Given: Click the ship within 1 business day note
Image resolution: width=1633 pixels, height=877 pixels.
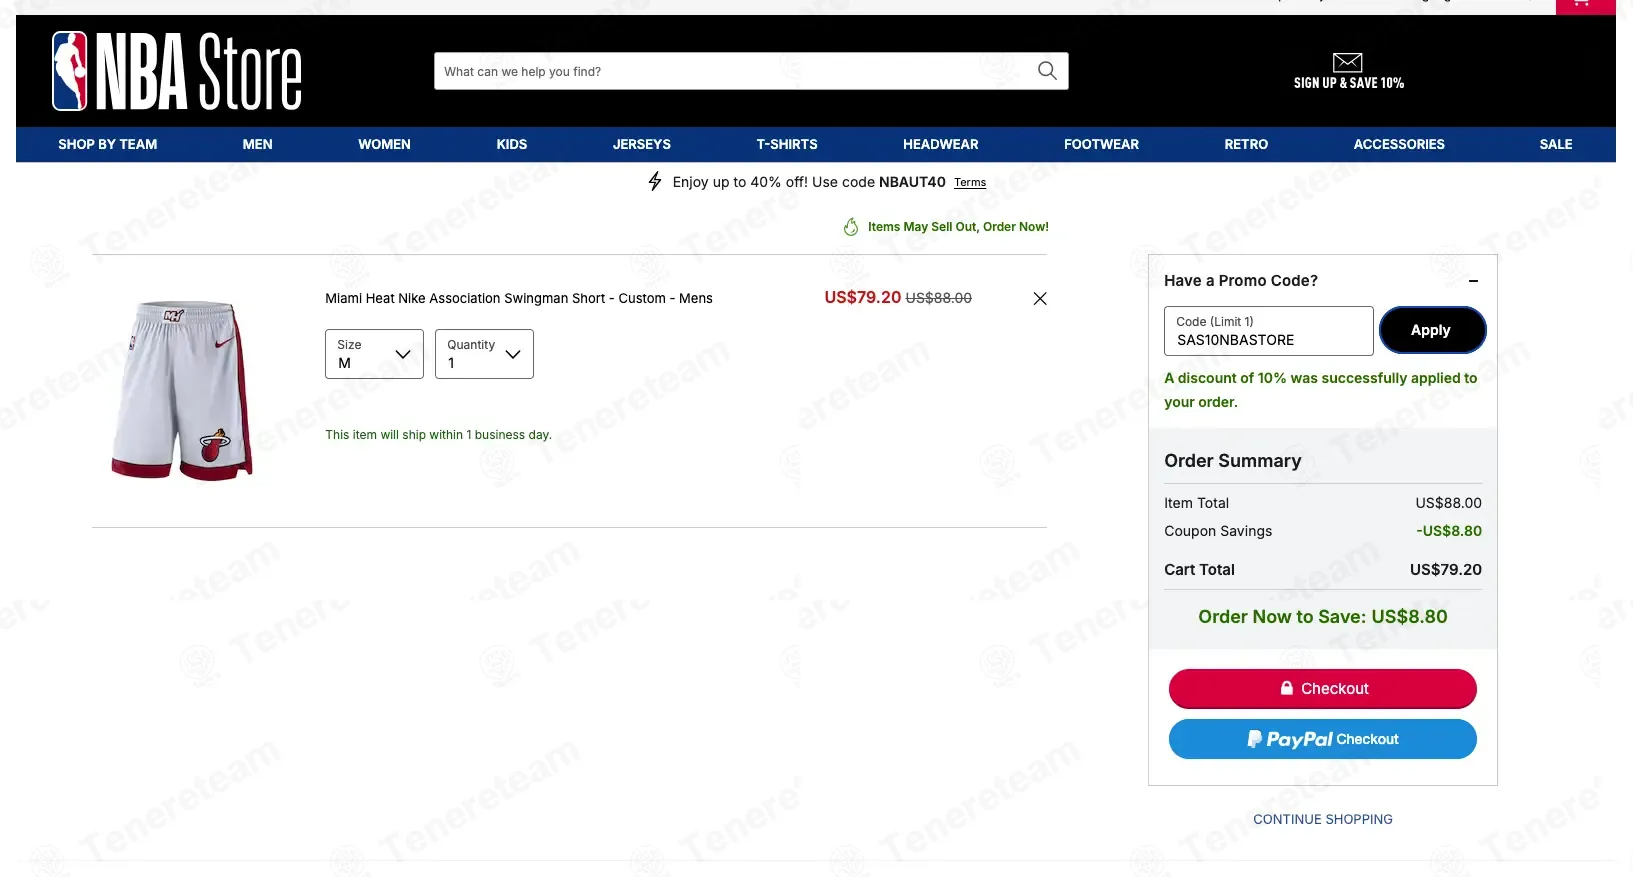Looking at the screenshot, I should [x=439, y=435].
